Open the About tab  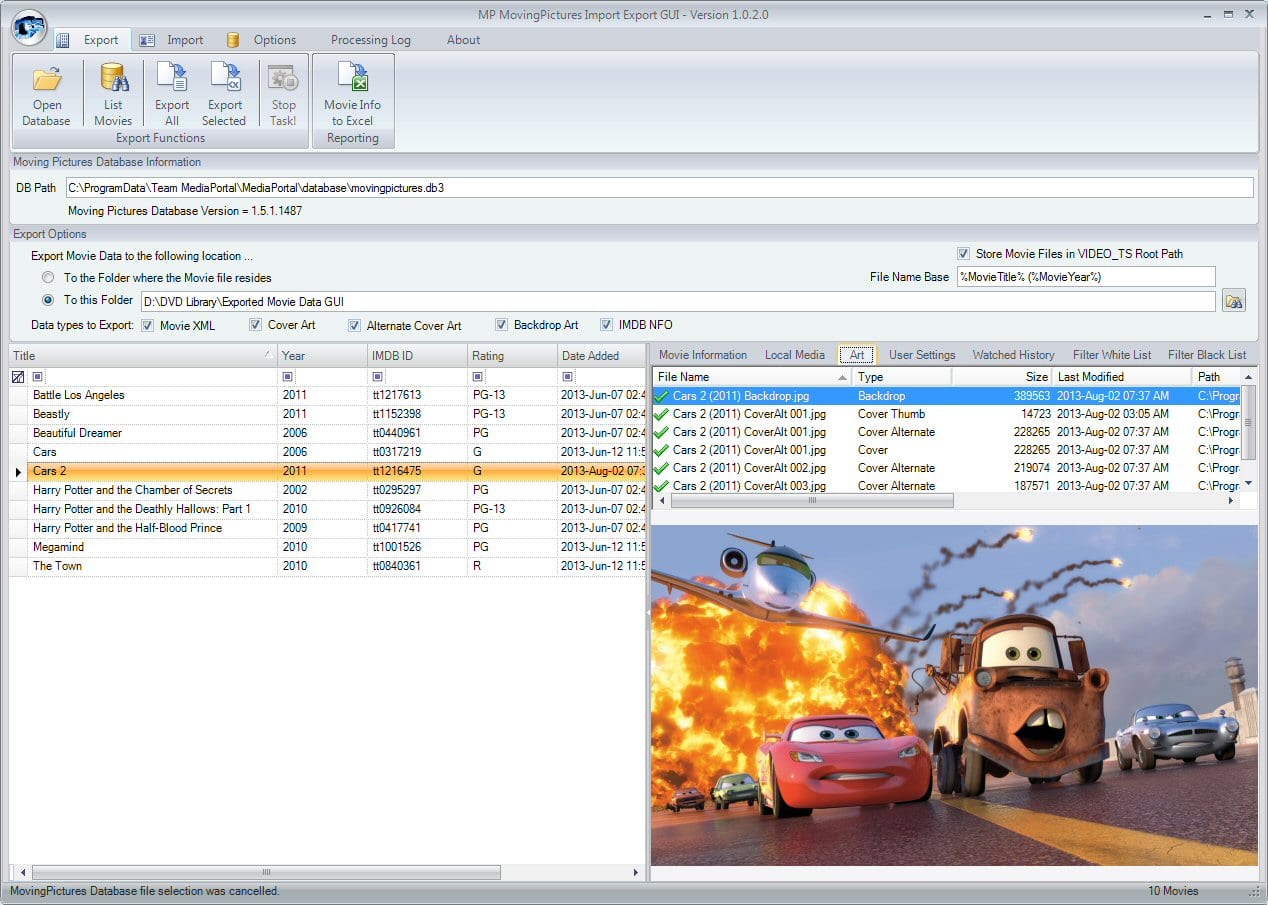coord(463,40)
